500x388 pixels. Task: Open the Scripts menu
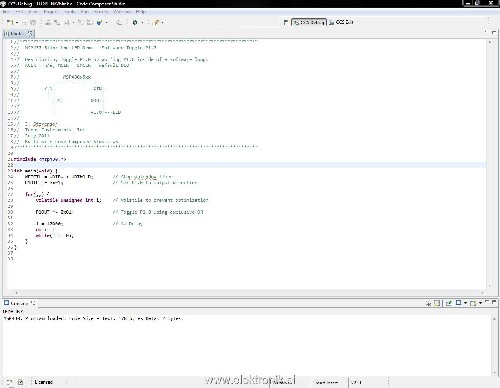[101, 12]
